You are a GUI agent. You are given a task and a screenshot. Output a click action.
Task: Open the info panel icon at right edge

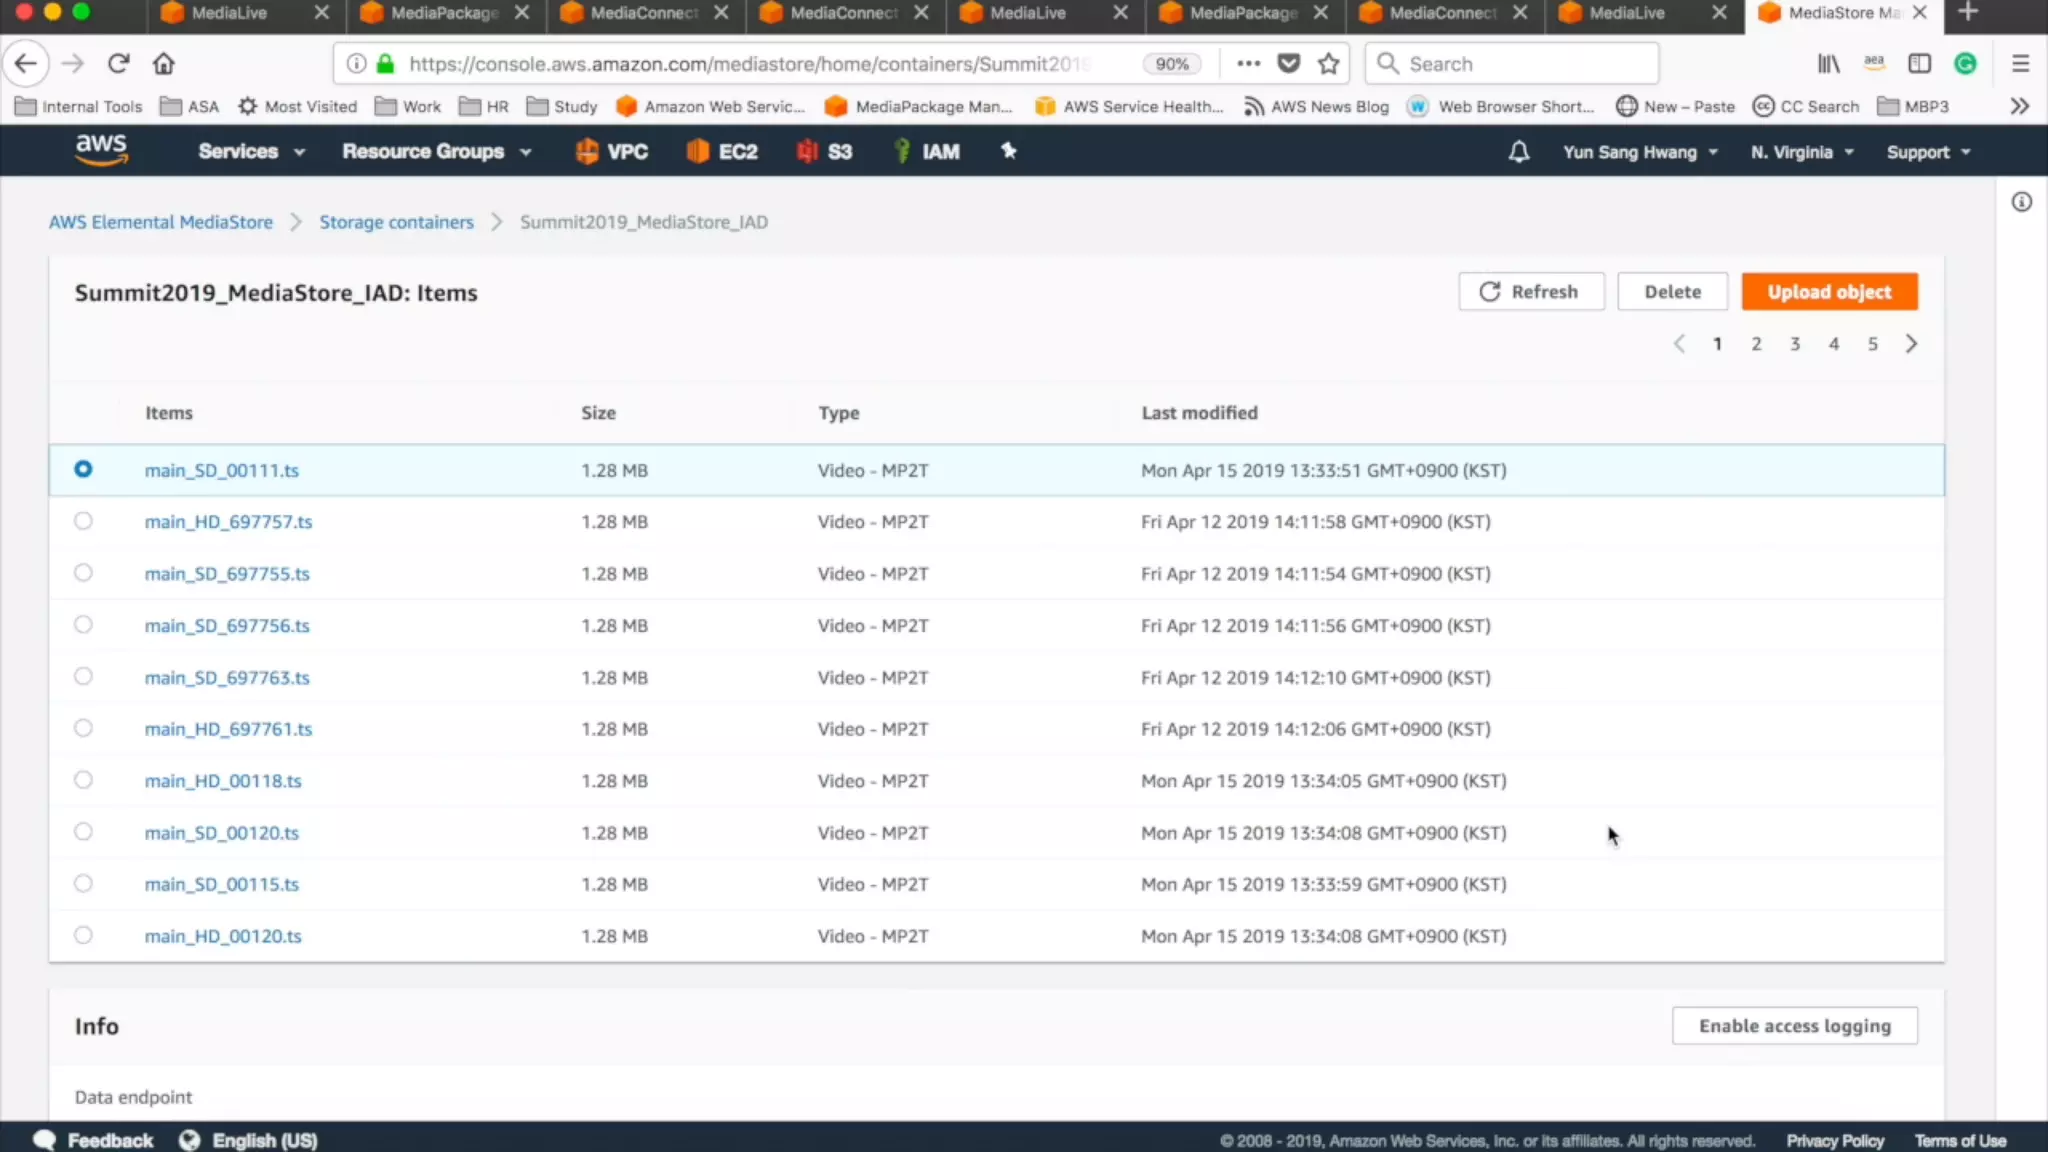point(2021,202)
